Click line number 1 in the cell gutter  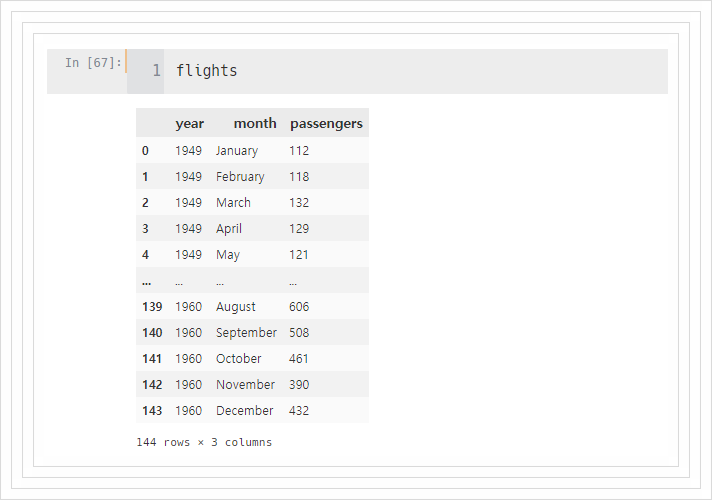coord(156,70)
